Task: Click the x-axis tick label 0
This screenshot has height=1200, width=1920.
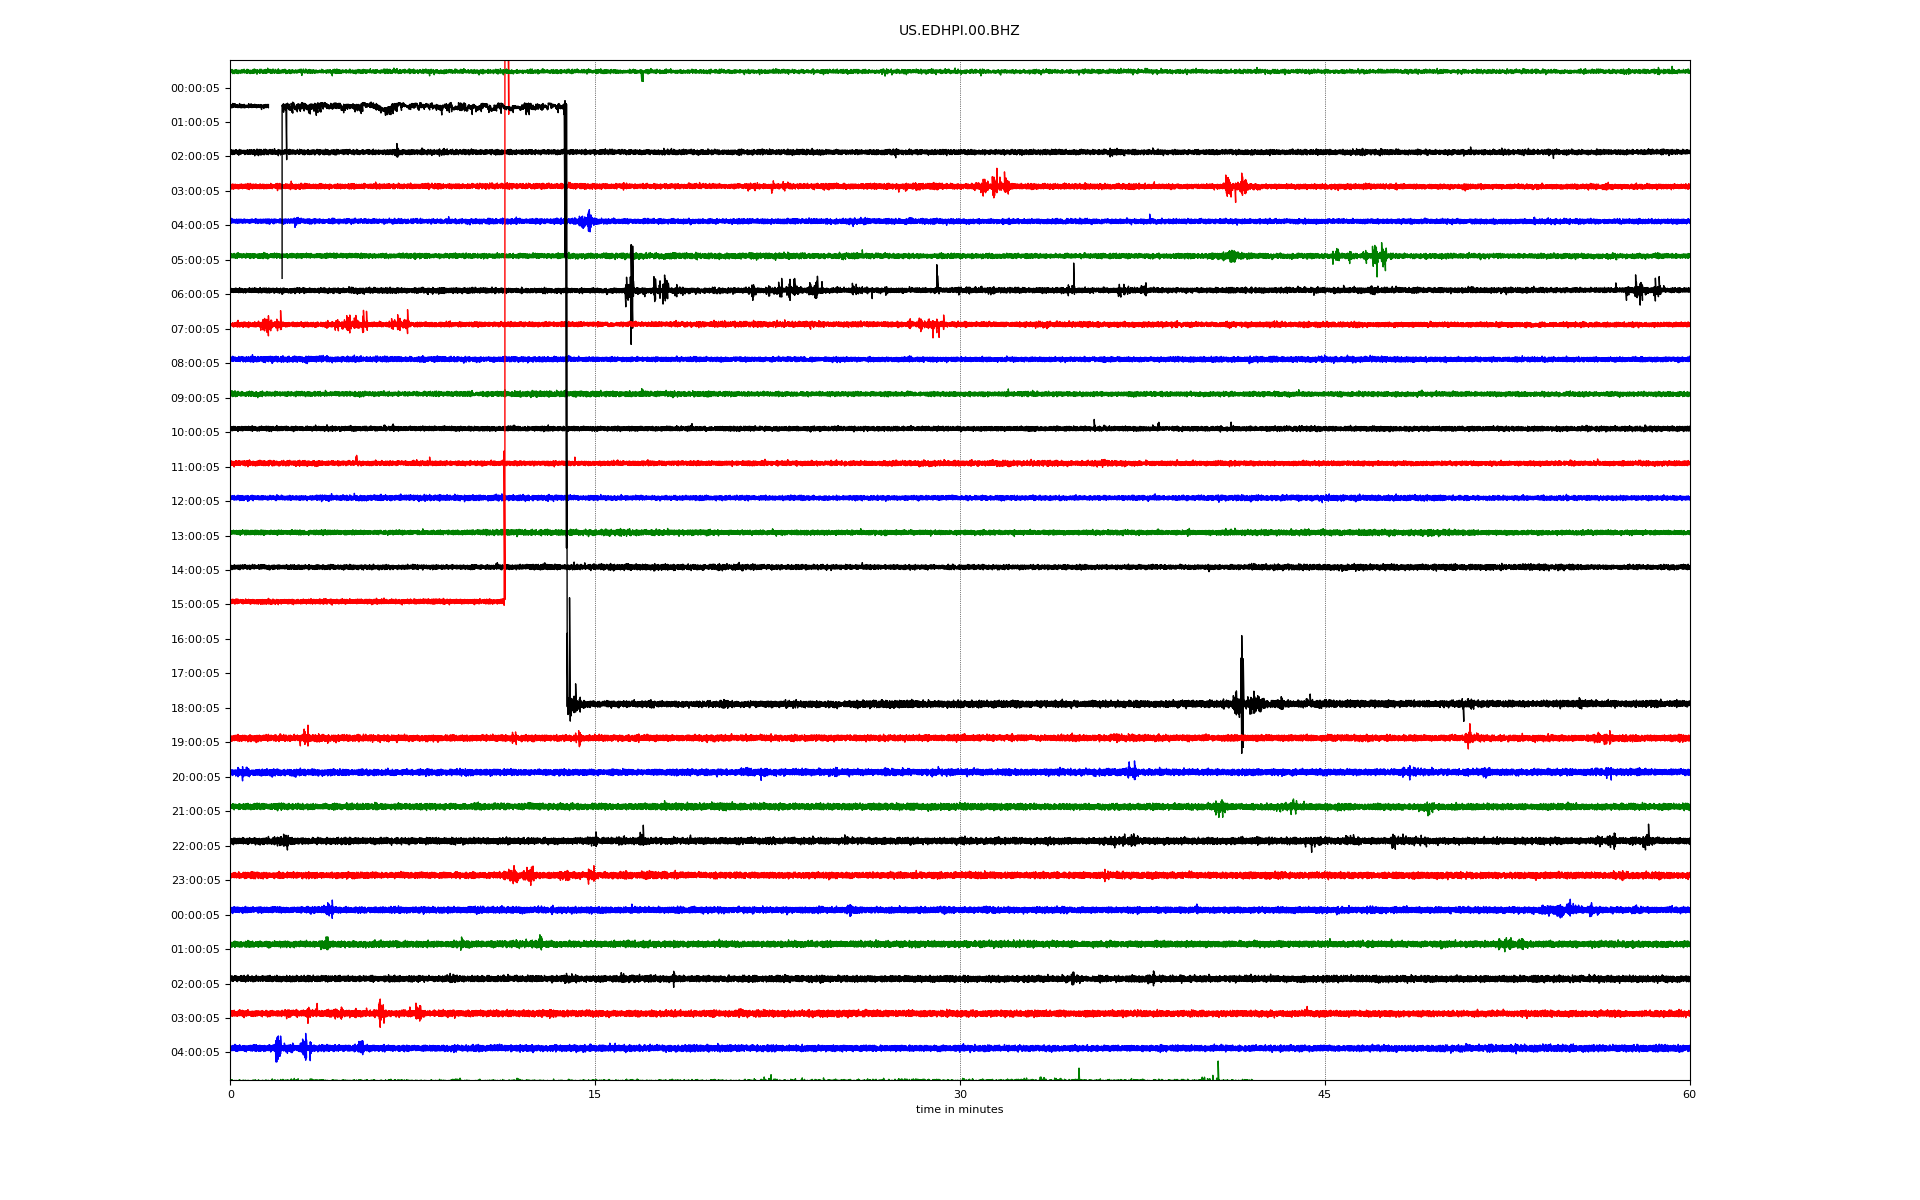Action: click(231, 1094)
